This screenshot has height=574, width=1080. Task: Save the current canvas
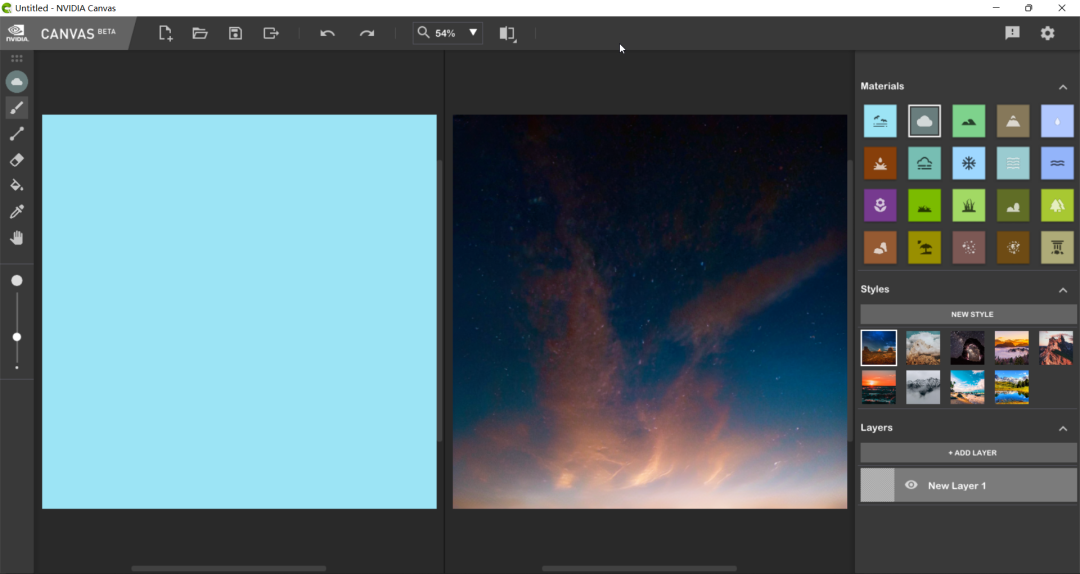pos(236,33)
